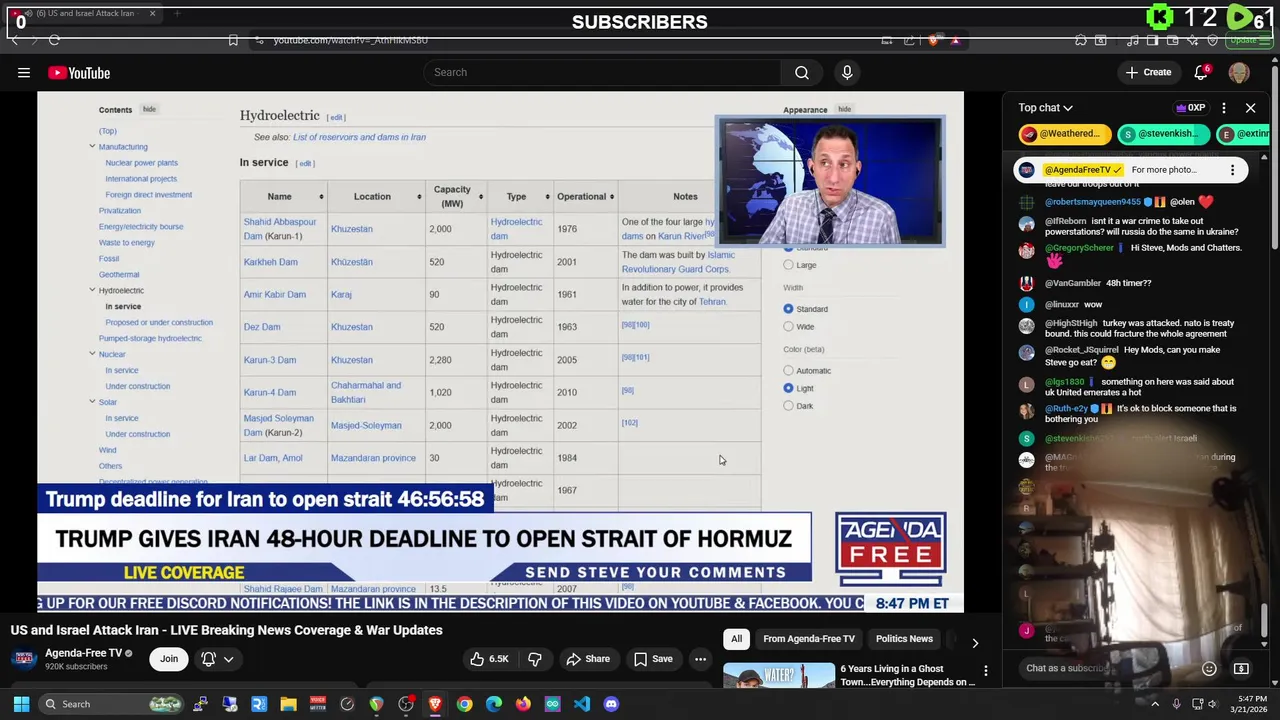Click the Windows taskbar search box
Screen dimensions: 1280x720
[112, 704]
